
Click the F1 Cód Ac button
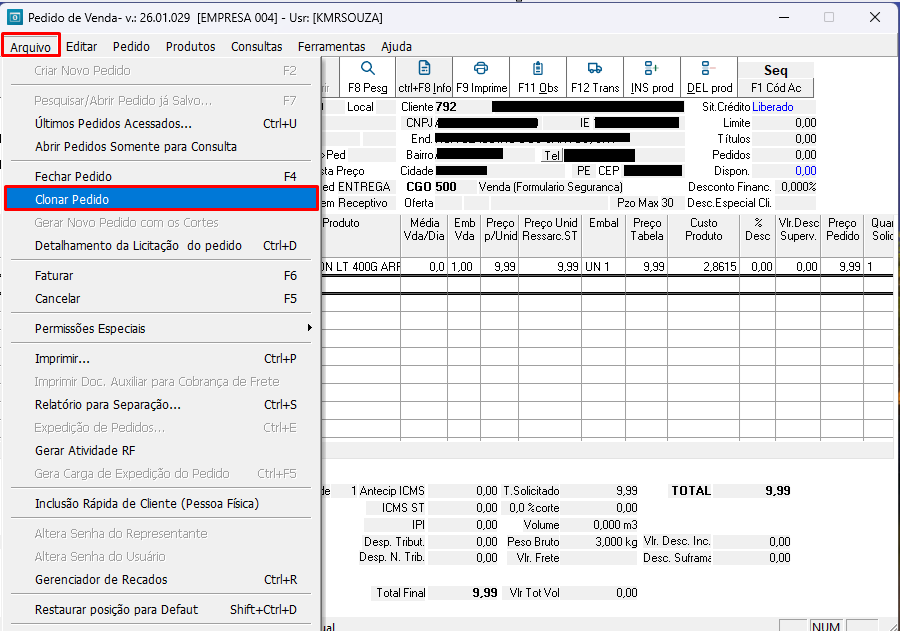[x=776, y=88]
